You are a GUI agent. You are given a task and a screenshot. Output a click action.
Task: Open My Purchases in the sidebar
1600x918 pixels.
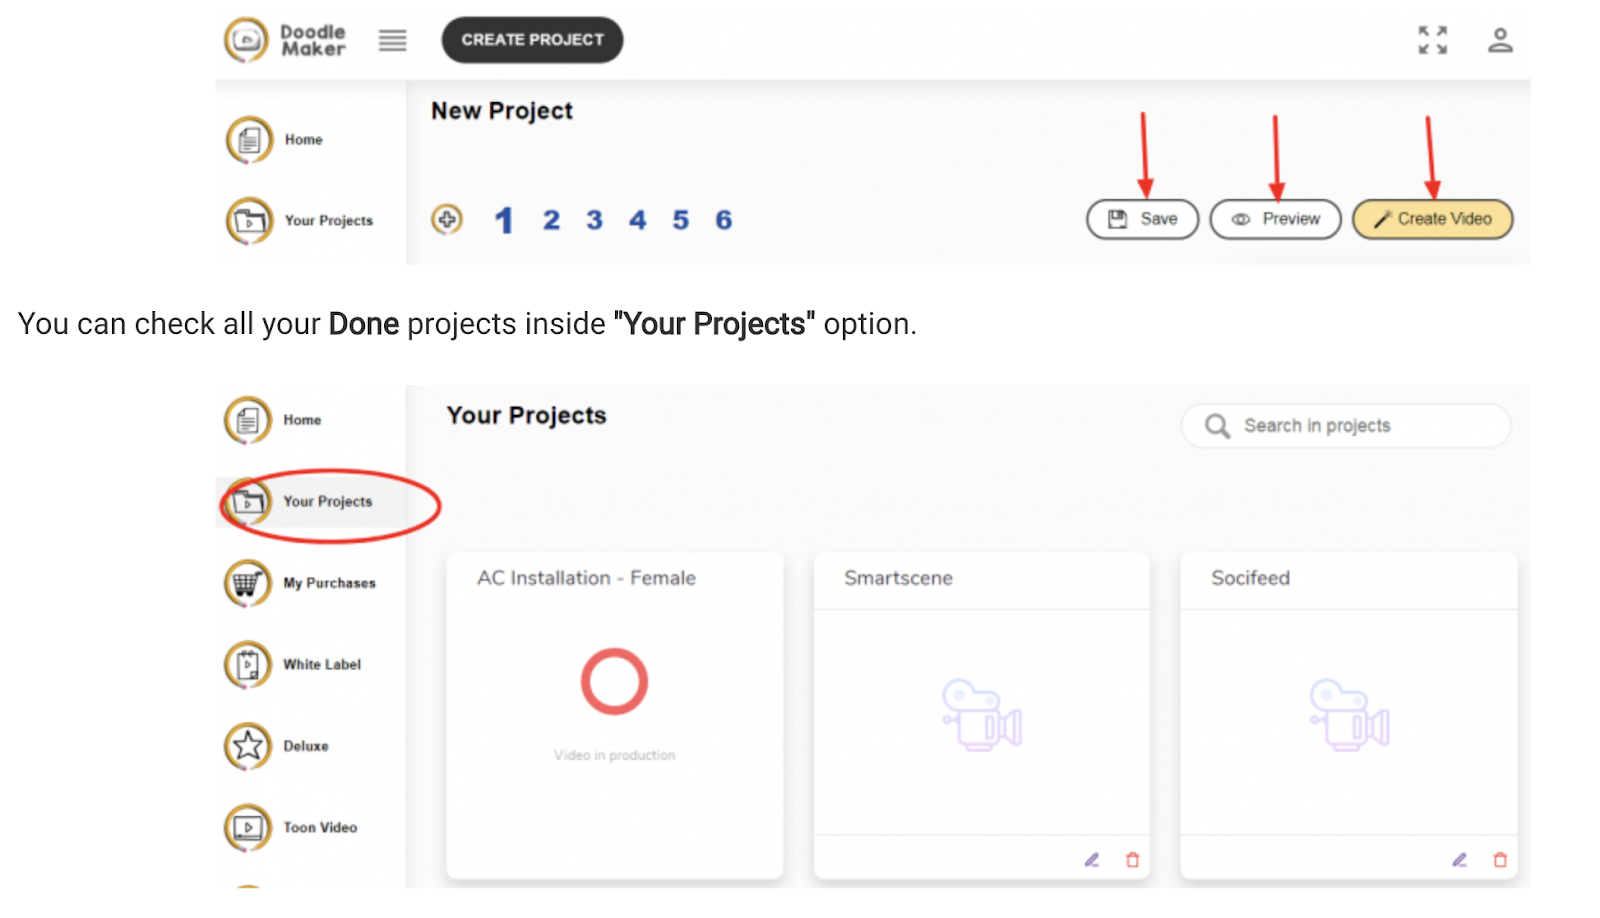pos(328,583)
